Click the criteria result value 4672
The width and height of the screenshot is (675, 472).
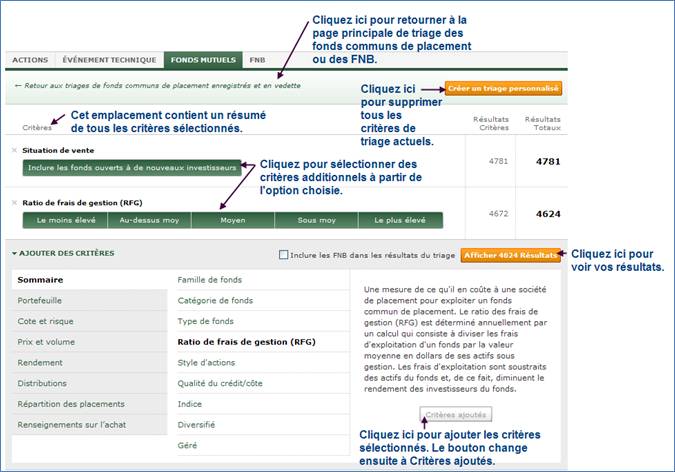click(x=498, y=214)
